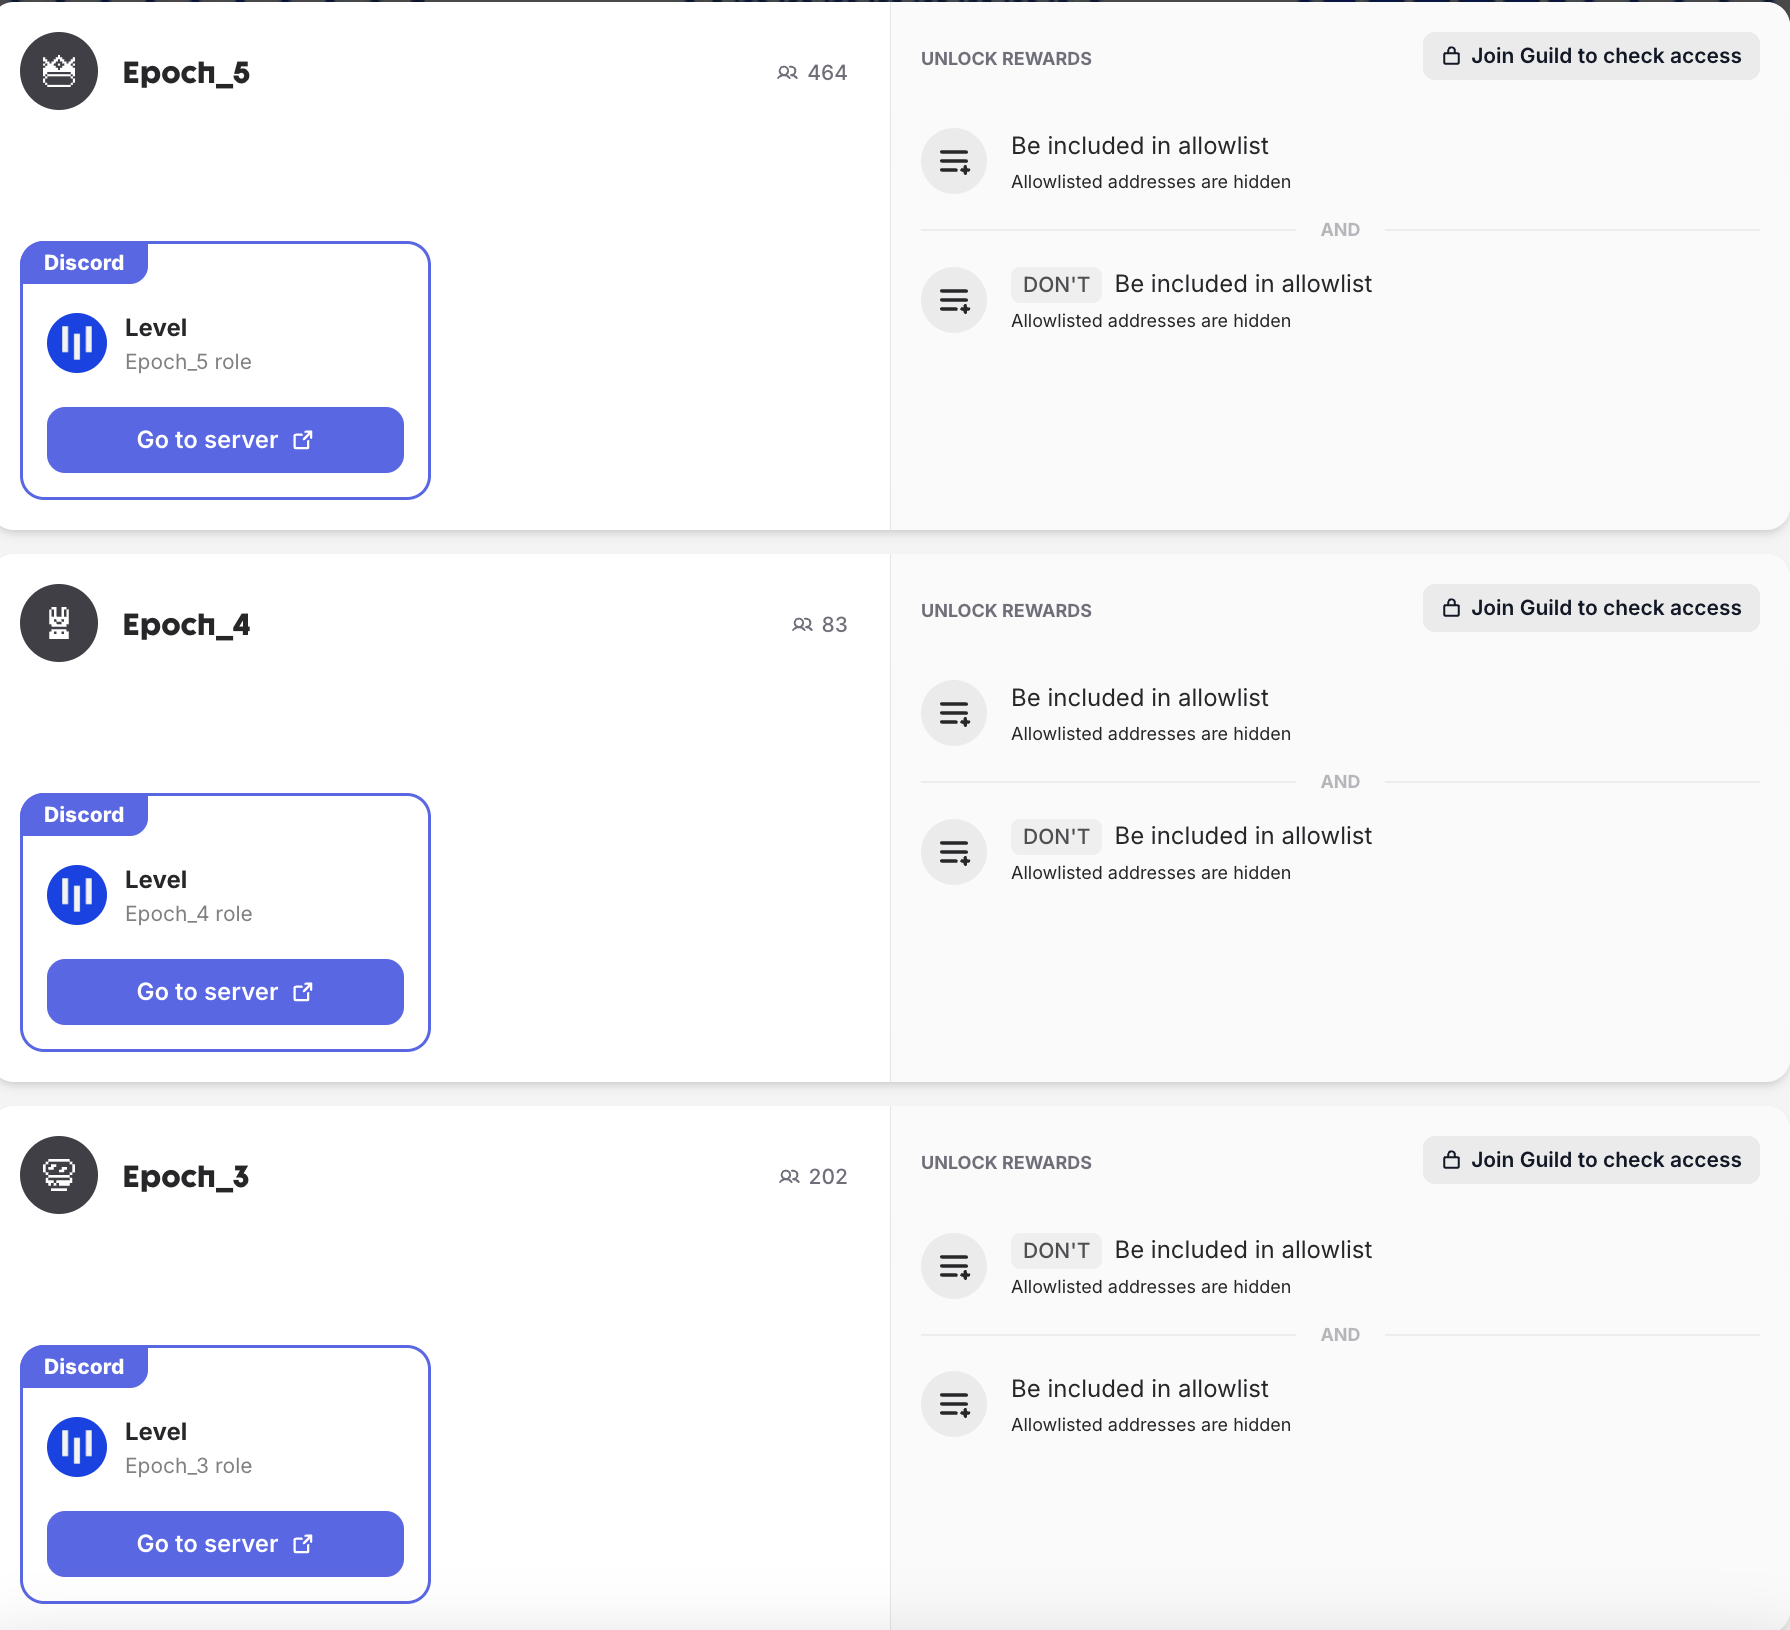The image size is (1790, 1630).
Task: Click the Epoch_3 role avatar icon
Action: click(59, 1175)
